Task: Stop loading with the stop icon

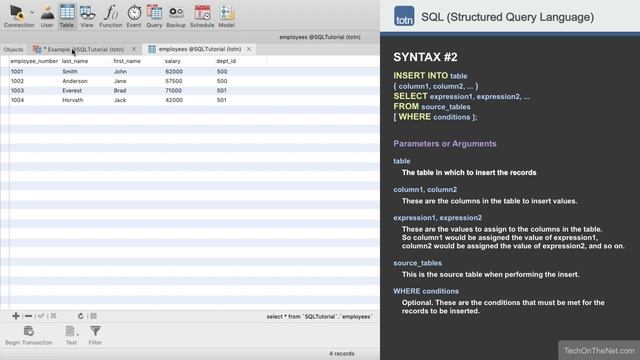Action: tap(93, 316)
